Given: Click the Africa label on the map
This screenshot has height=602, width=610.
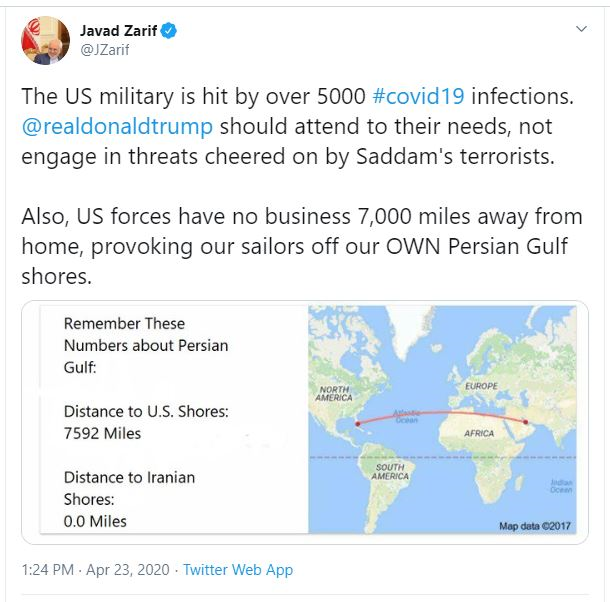Looking at the screenshot, I should coord(480,433).
